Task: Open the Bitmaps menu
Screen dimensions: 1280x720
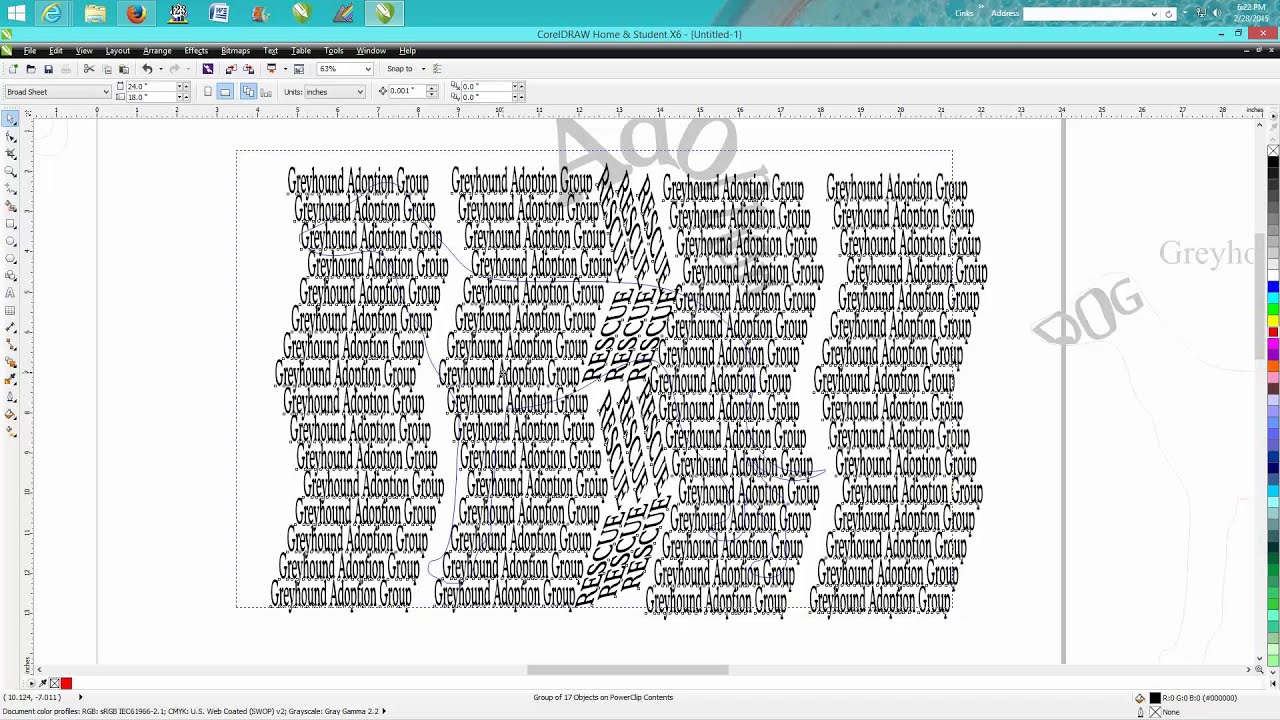Action: [235, 51]
